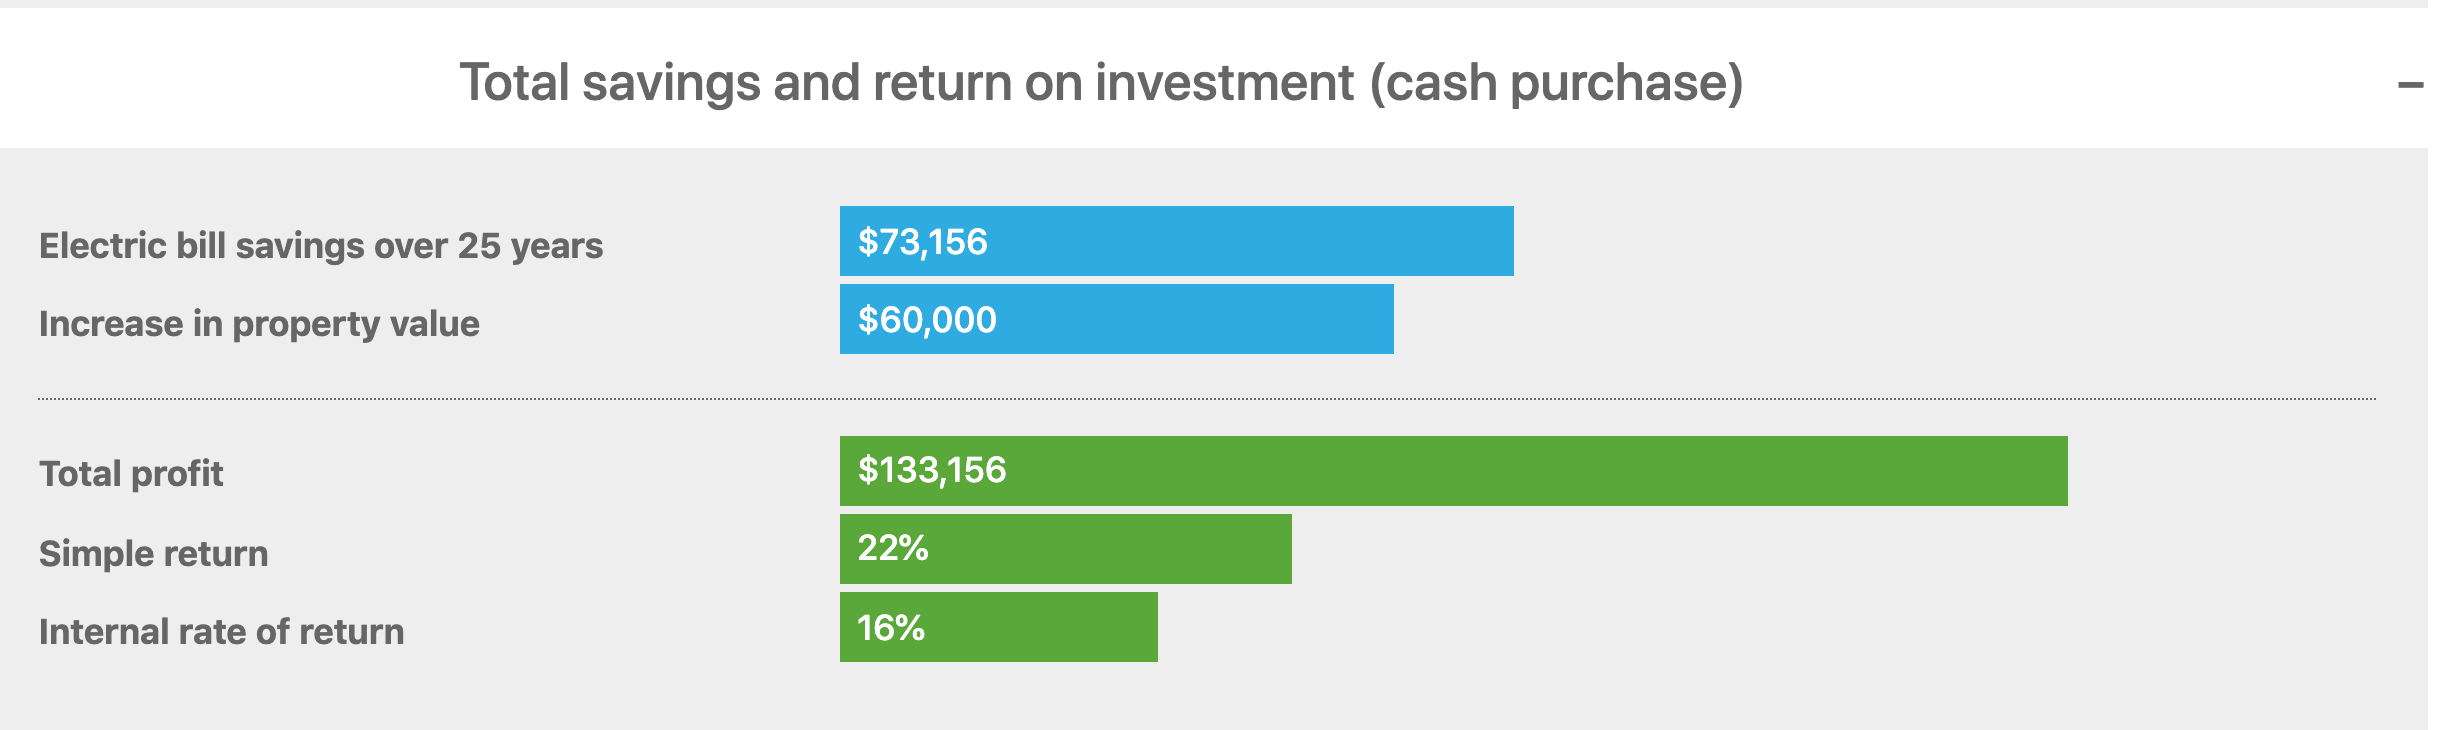Click the $73,156 value text
The height and width of the screenshot is (730, 2440).
[x=923, y=242]
